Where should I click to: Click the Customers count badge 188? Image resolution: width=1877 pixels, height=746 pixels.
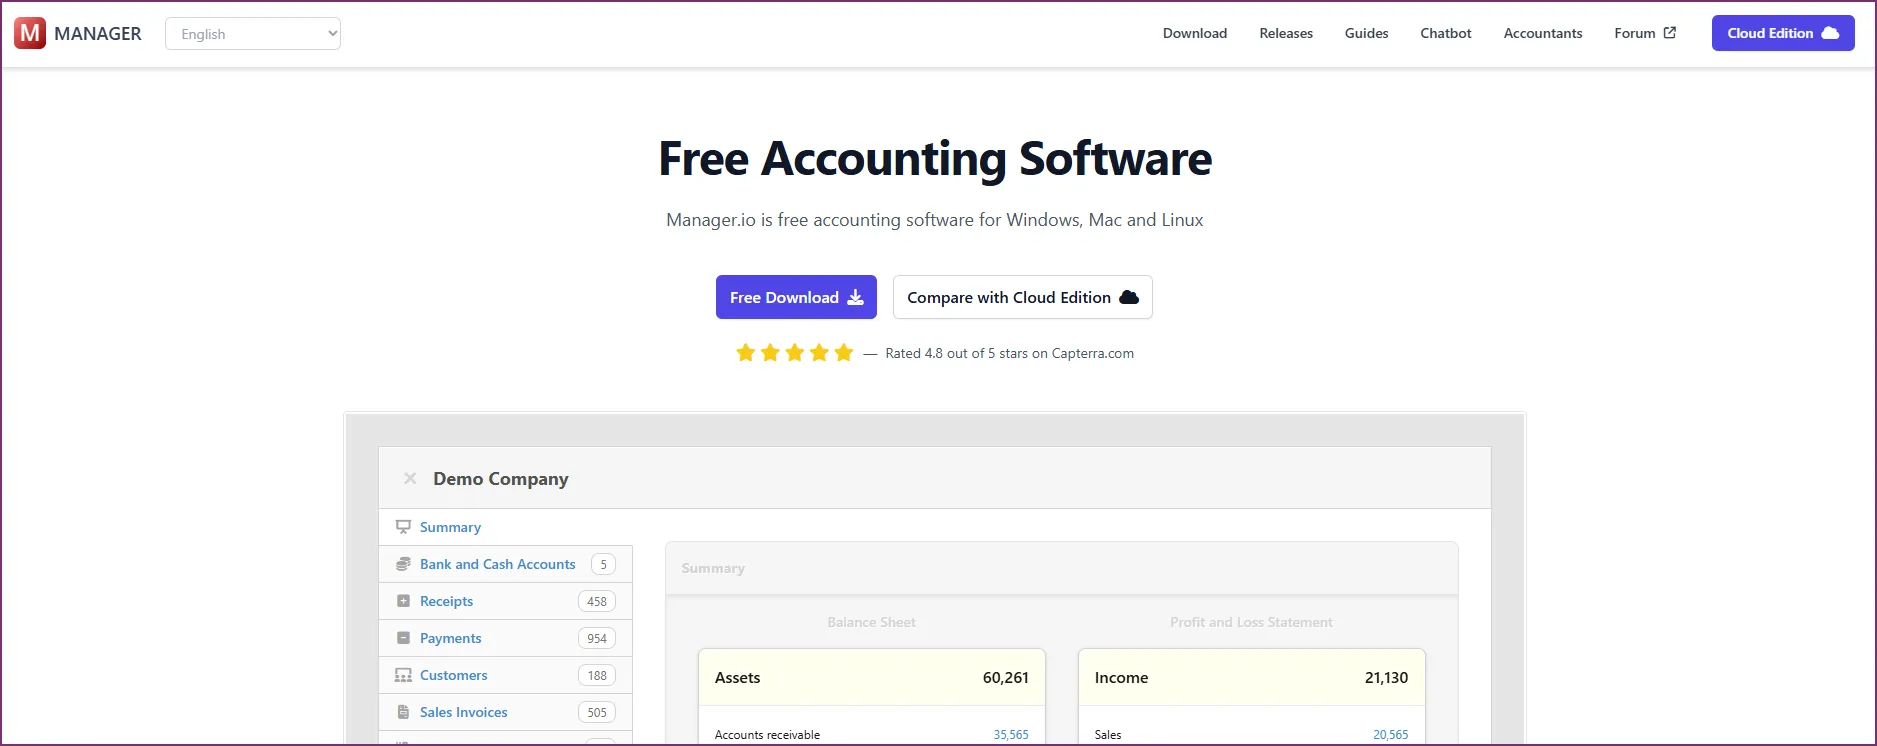597,675
